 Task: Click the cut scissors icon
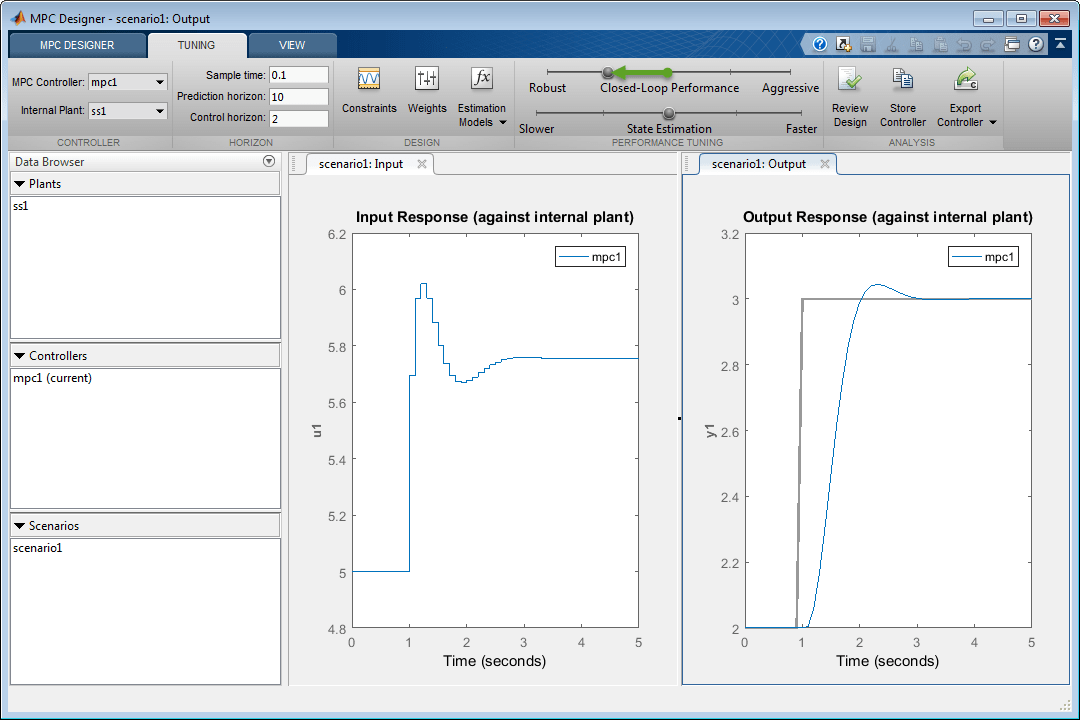pyautogui.click(x=892, y=44)
